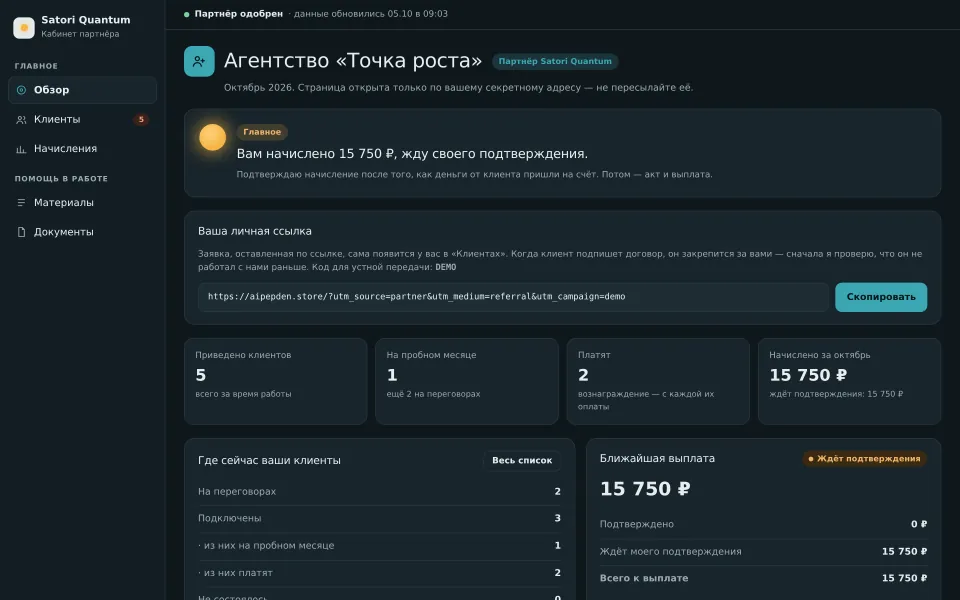
Task: Click the из них на пробном месяце row
Action: 379,546
